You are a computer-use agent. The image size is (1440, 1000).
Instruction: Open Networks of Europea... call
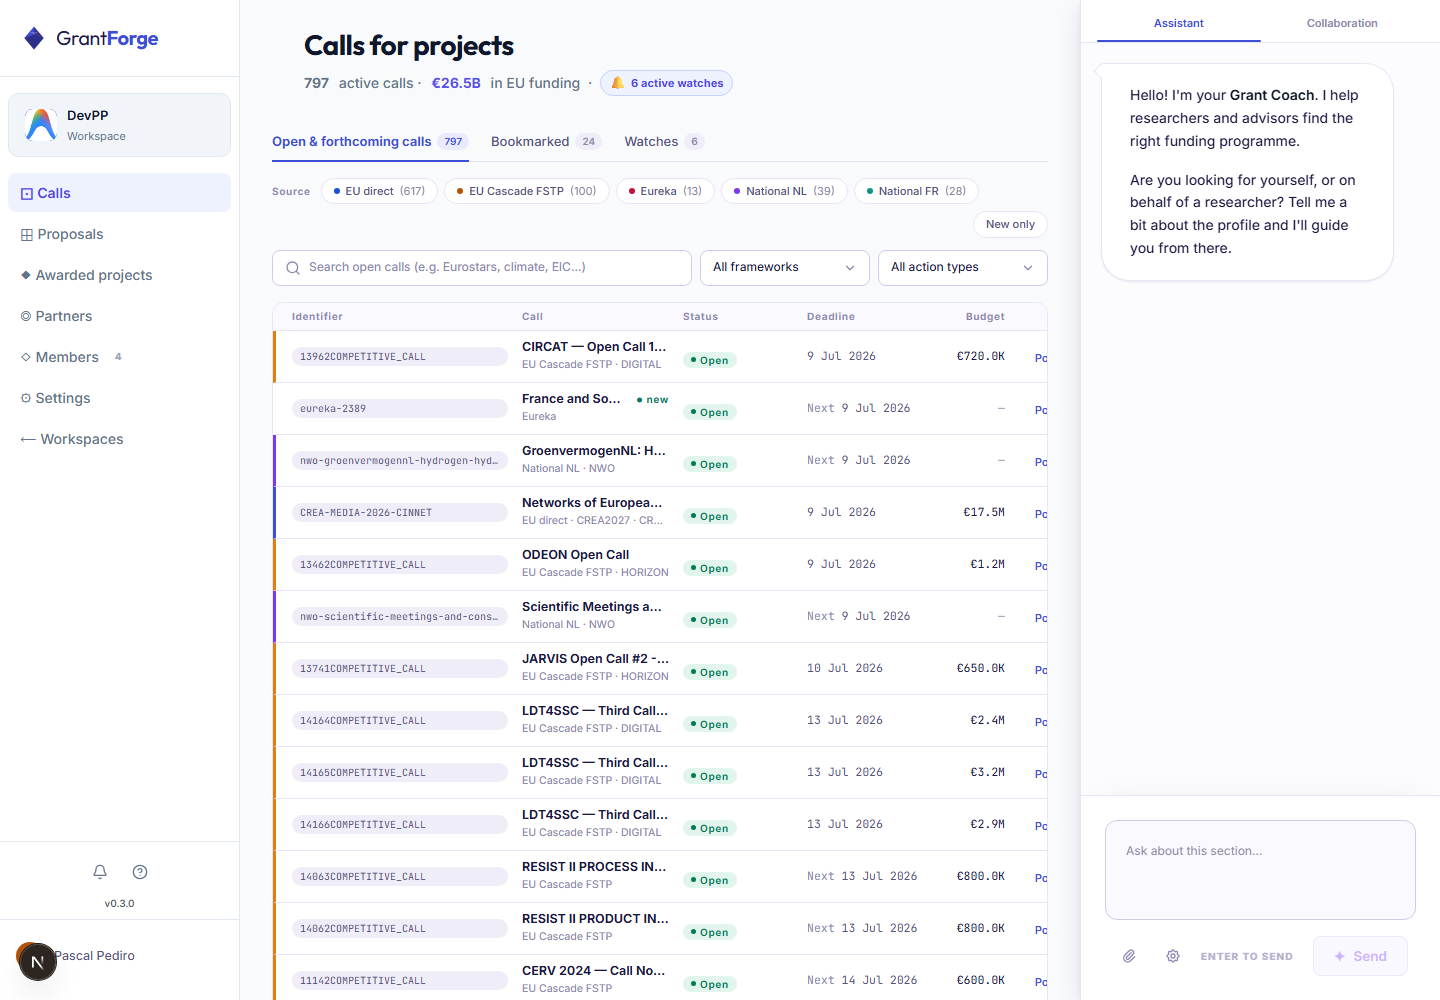pyautogui.click(x=660, y=513)
